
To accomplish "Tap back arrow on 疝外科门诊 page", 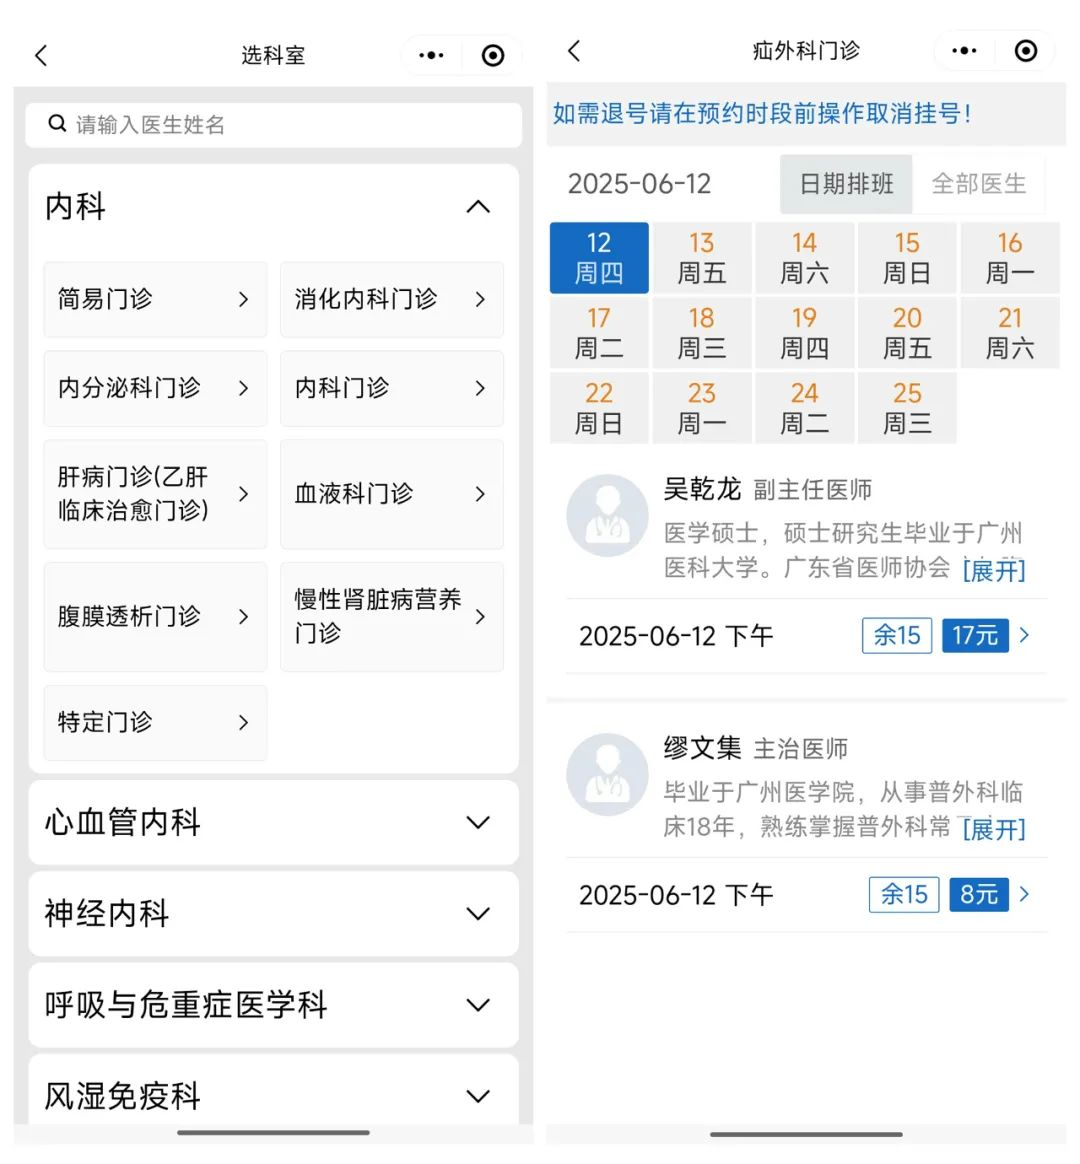I will 574,51.
